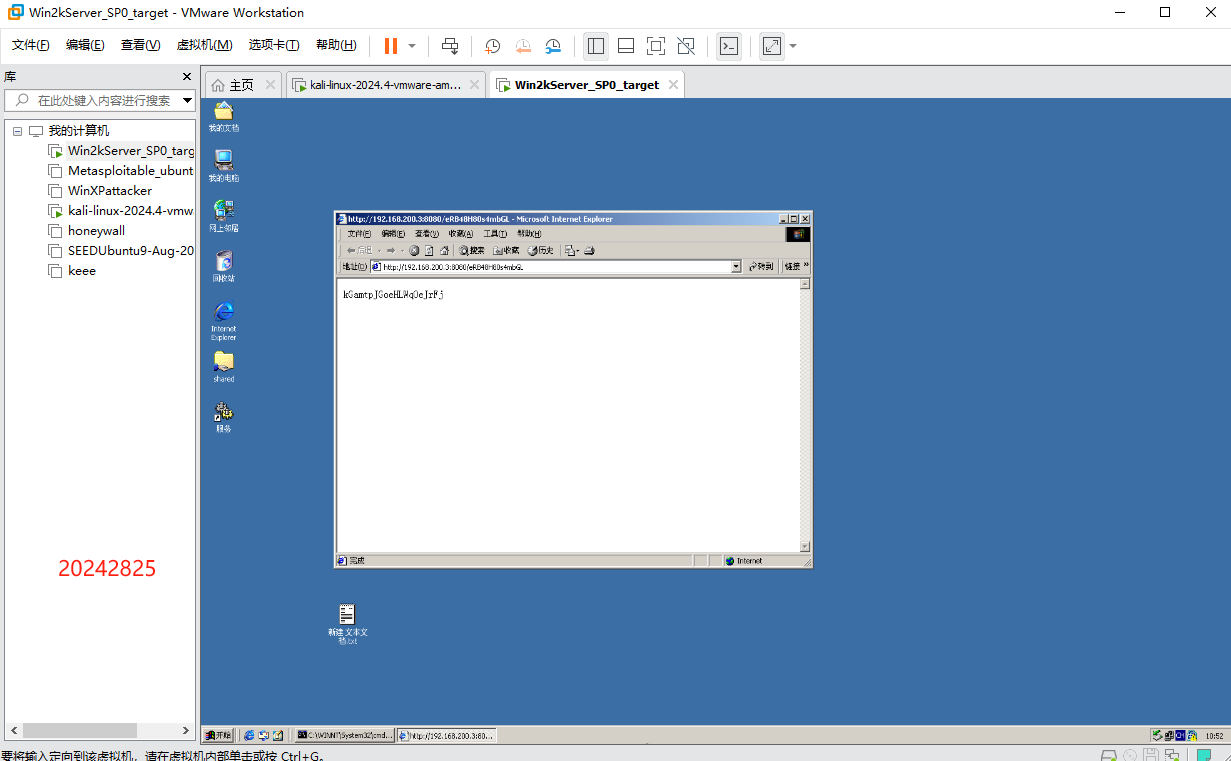Toggle the thumbnail bar view
This screenshot has width=1231, height=761.
point(626,46)
